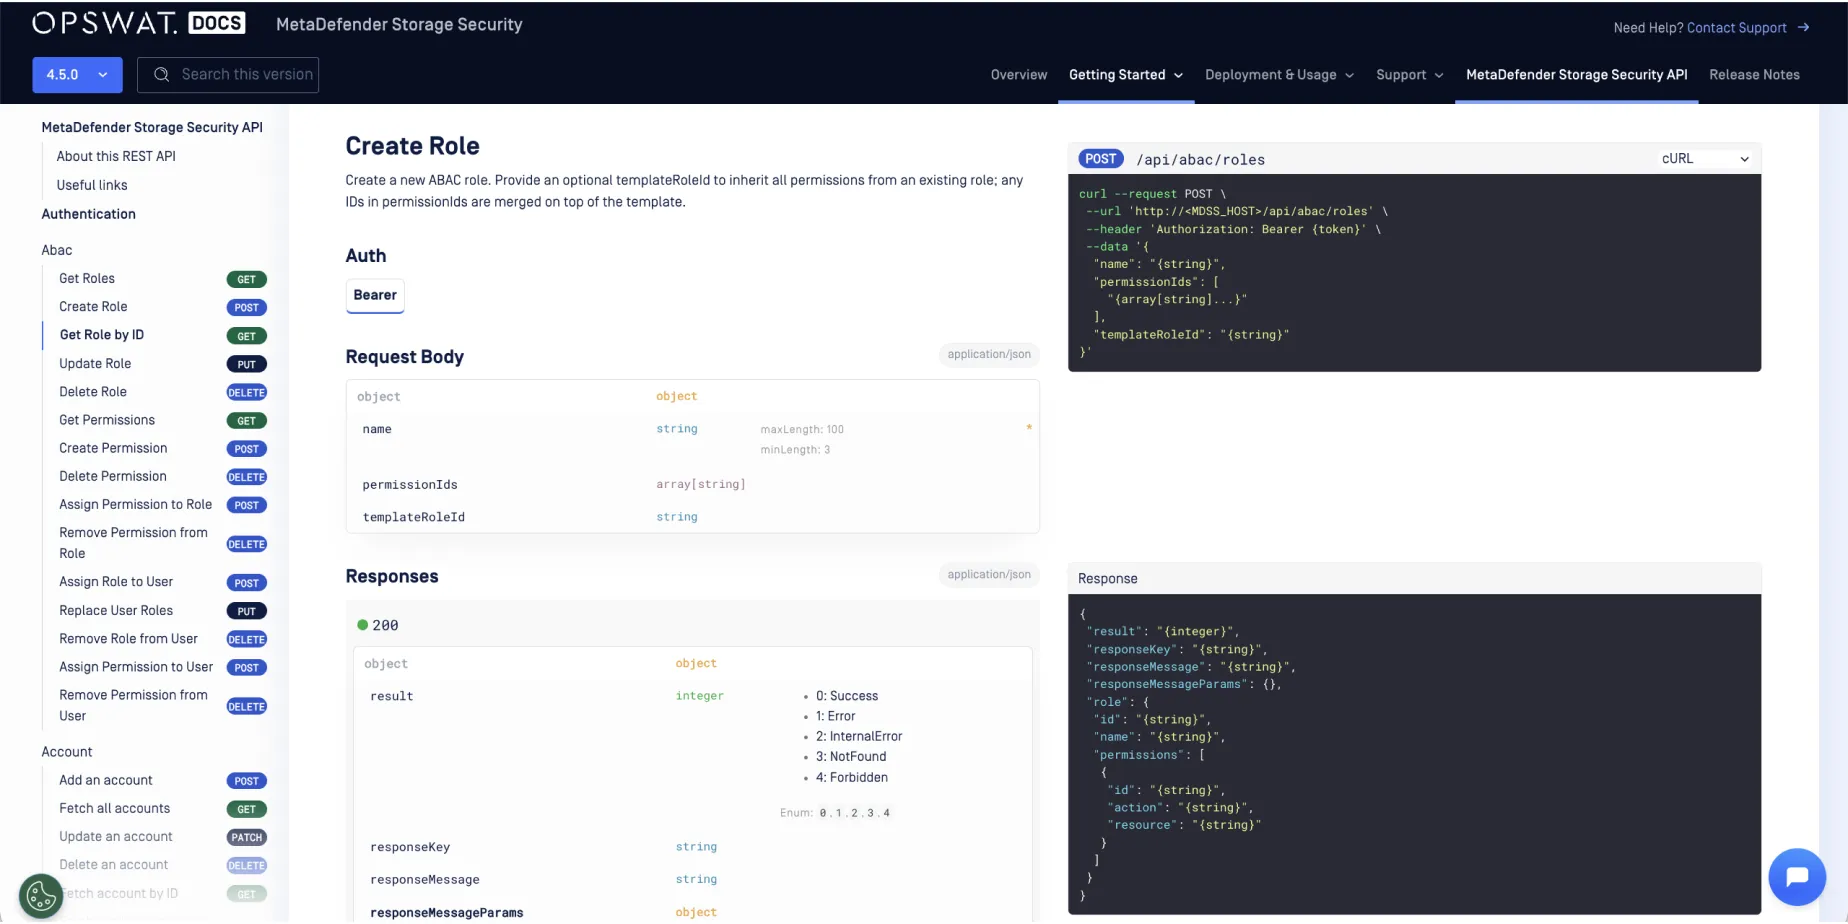Click the permissionIds field name
Image resolution: width=1848 pixels, height=924 pixels.
click(x=410, y=485)
